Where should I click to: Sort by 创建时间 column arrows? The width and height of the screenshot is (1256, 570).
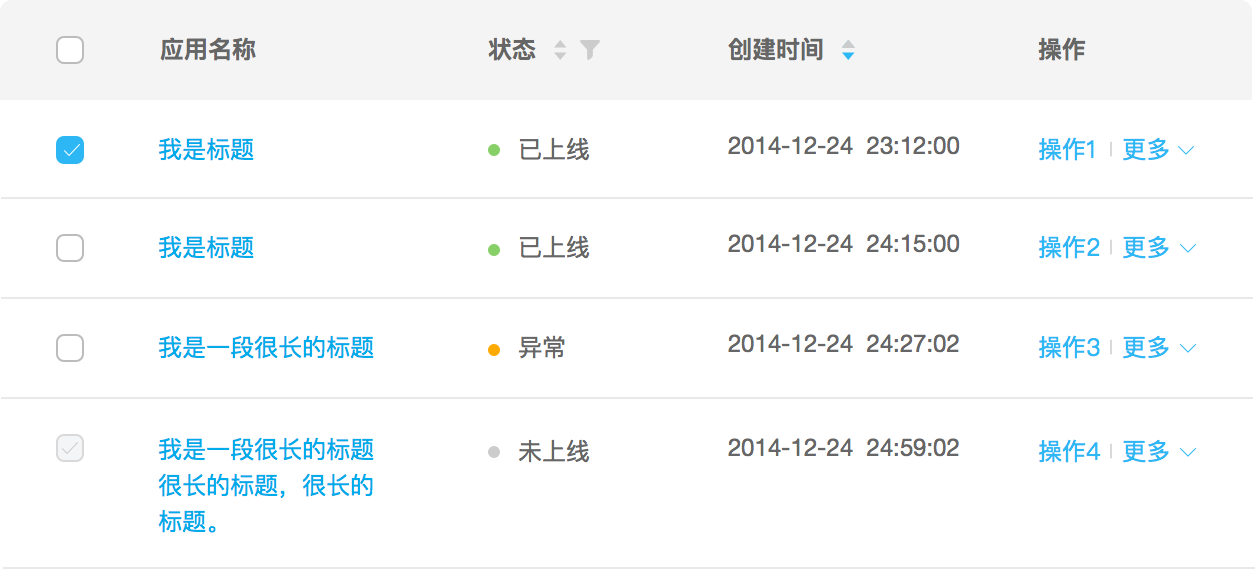(848, 50)
